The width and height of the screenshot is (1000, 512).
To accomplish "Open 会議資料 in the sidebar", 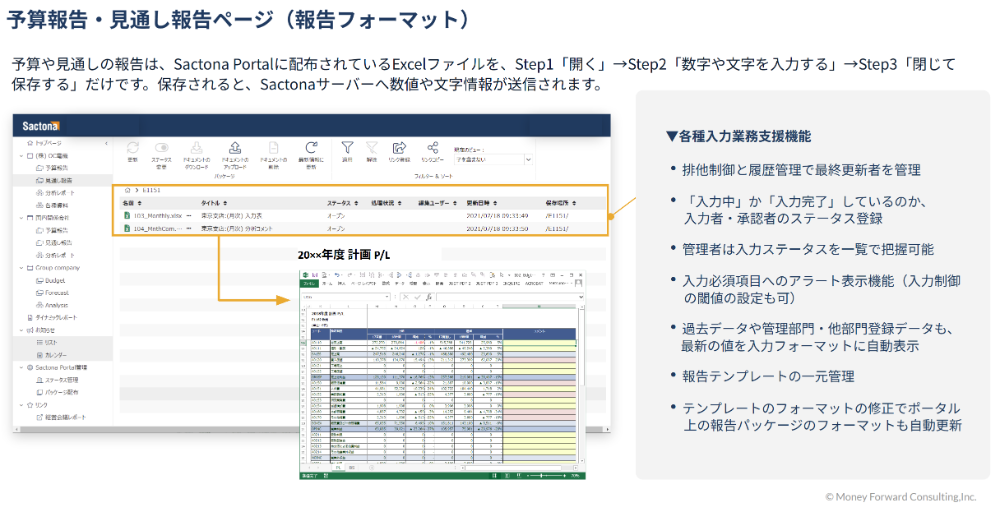I will pyautogui.click(x=56, y=205).
